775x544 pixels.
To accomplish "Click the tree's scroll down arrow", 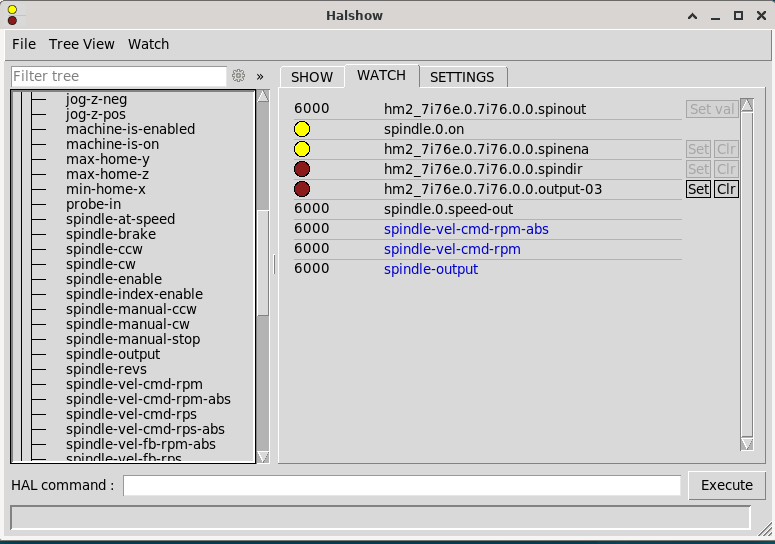I will click(263, 456).
